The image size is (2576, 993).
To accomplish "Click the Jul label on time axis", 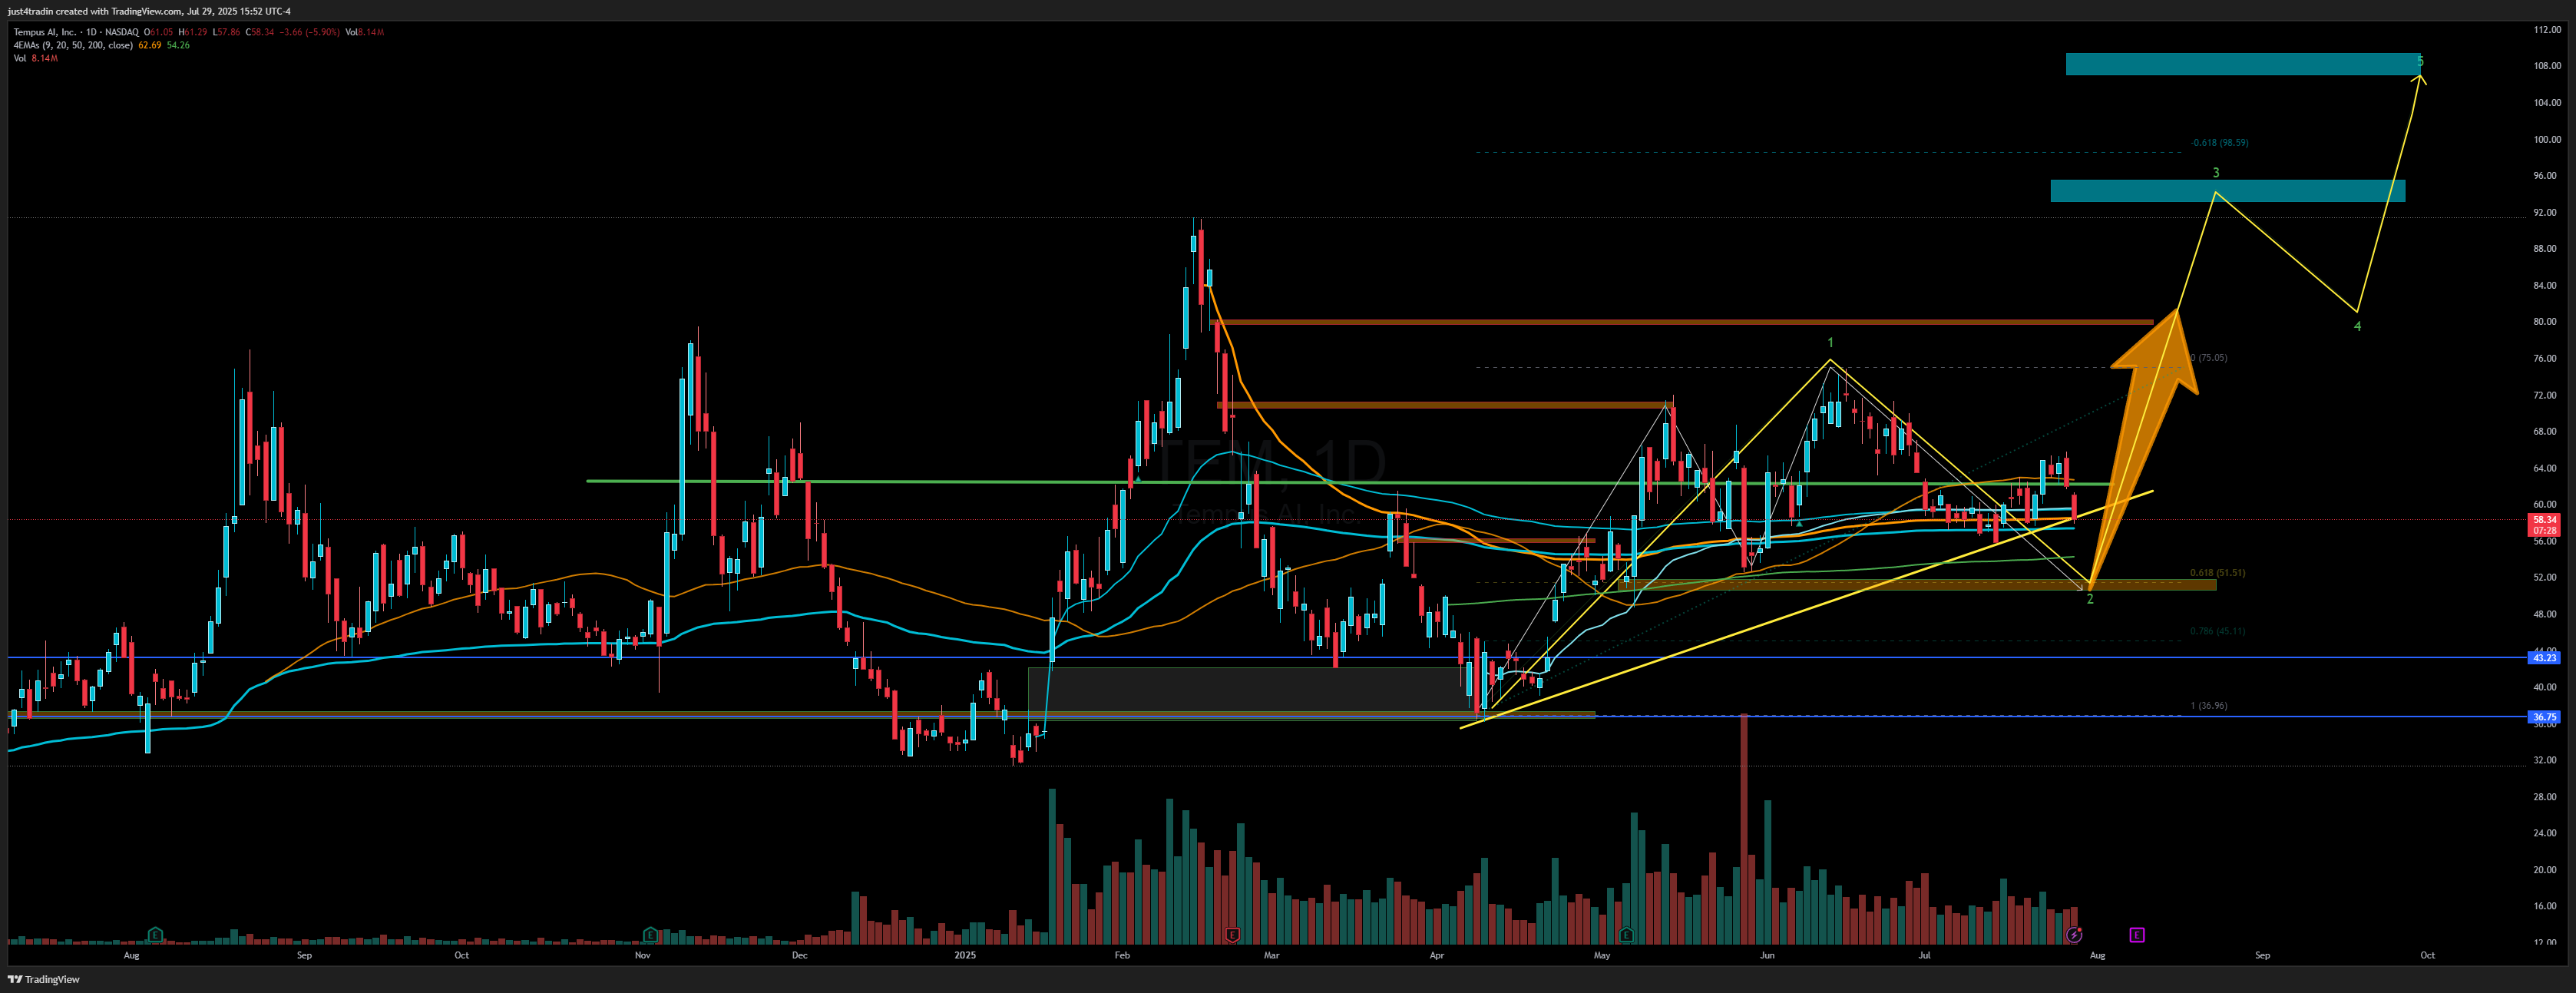I will coord(1924,955).
